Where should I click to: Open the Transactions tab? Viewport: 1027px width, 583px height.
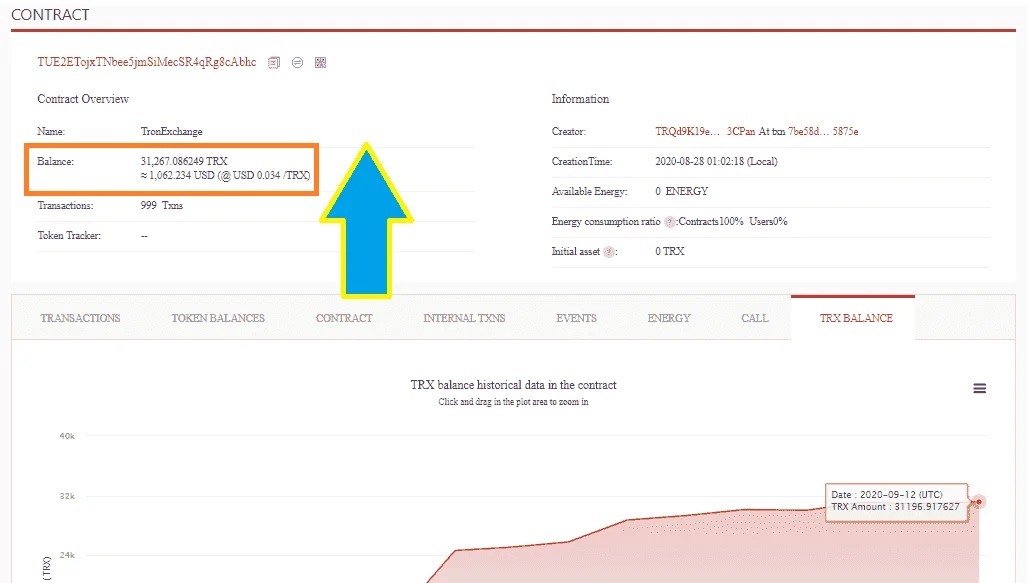(x=81, y=318)
